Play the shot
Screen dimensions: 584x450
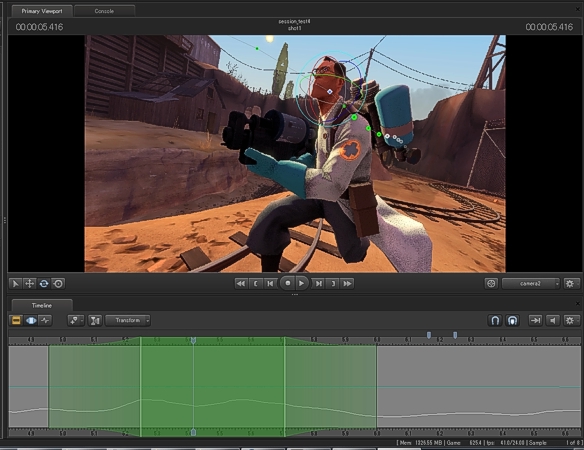coord(302,283)
